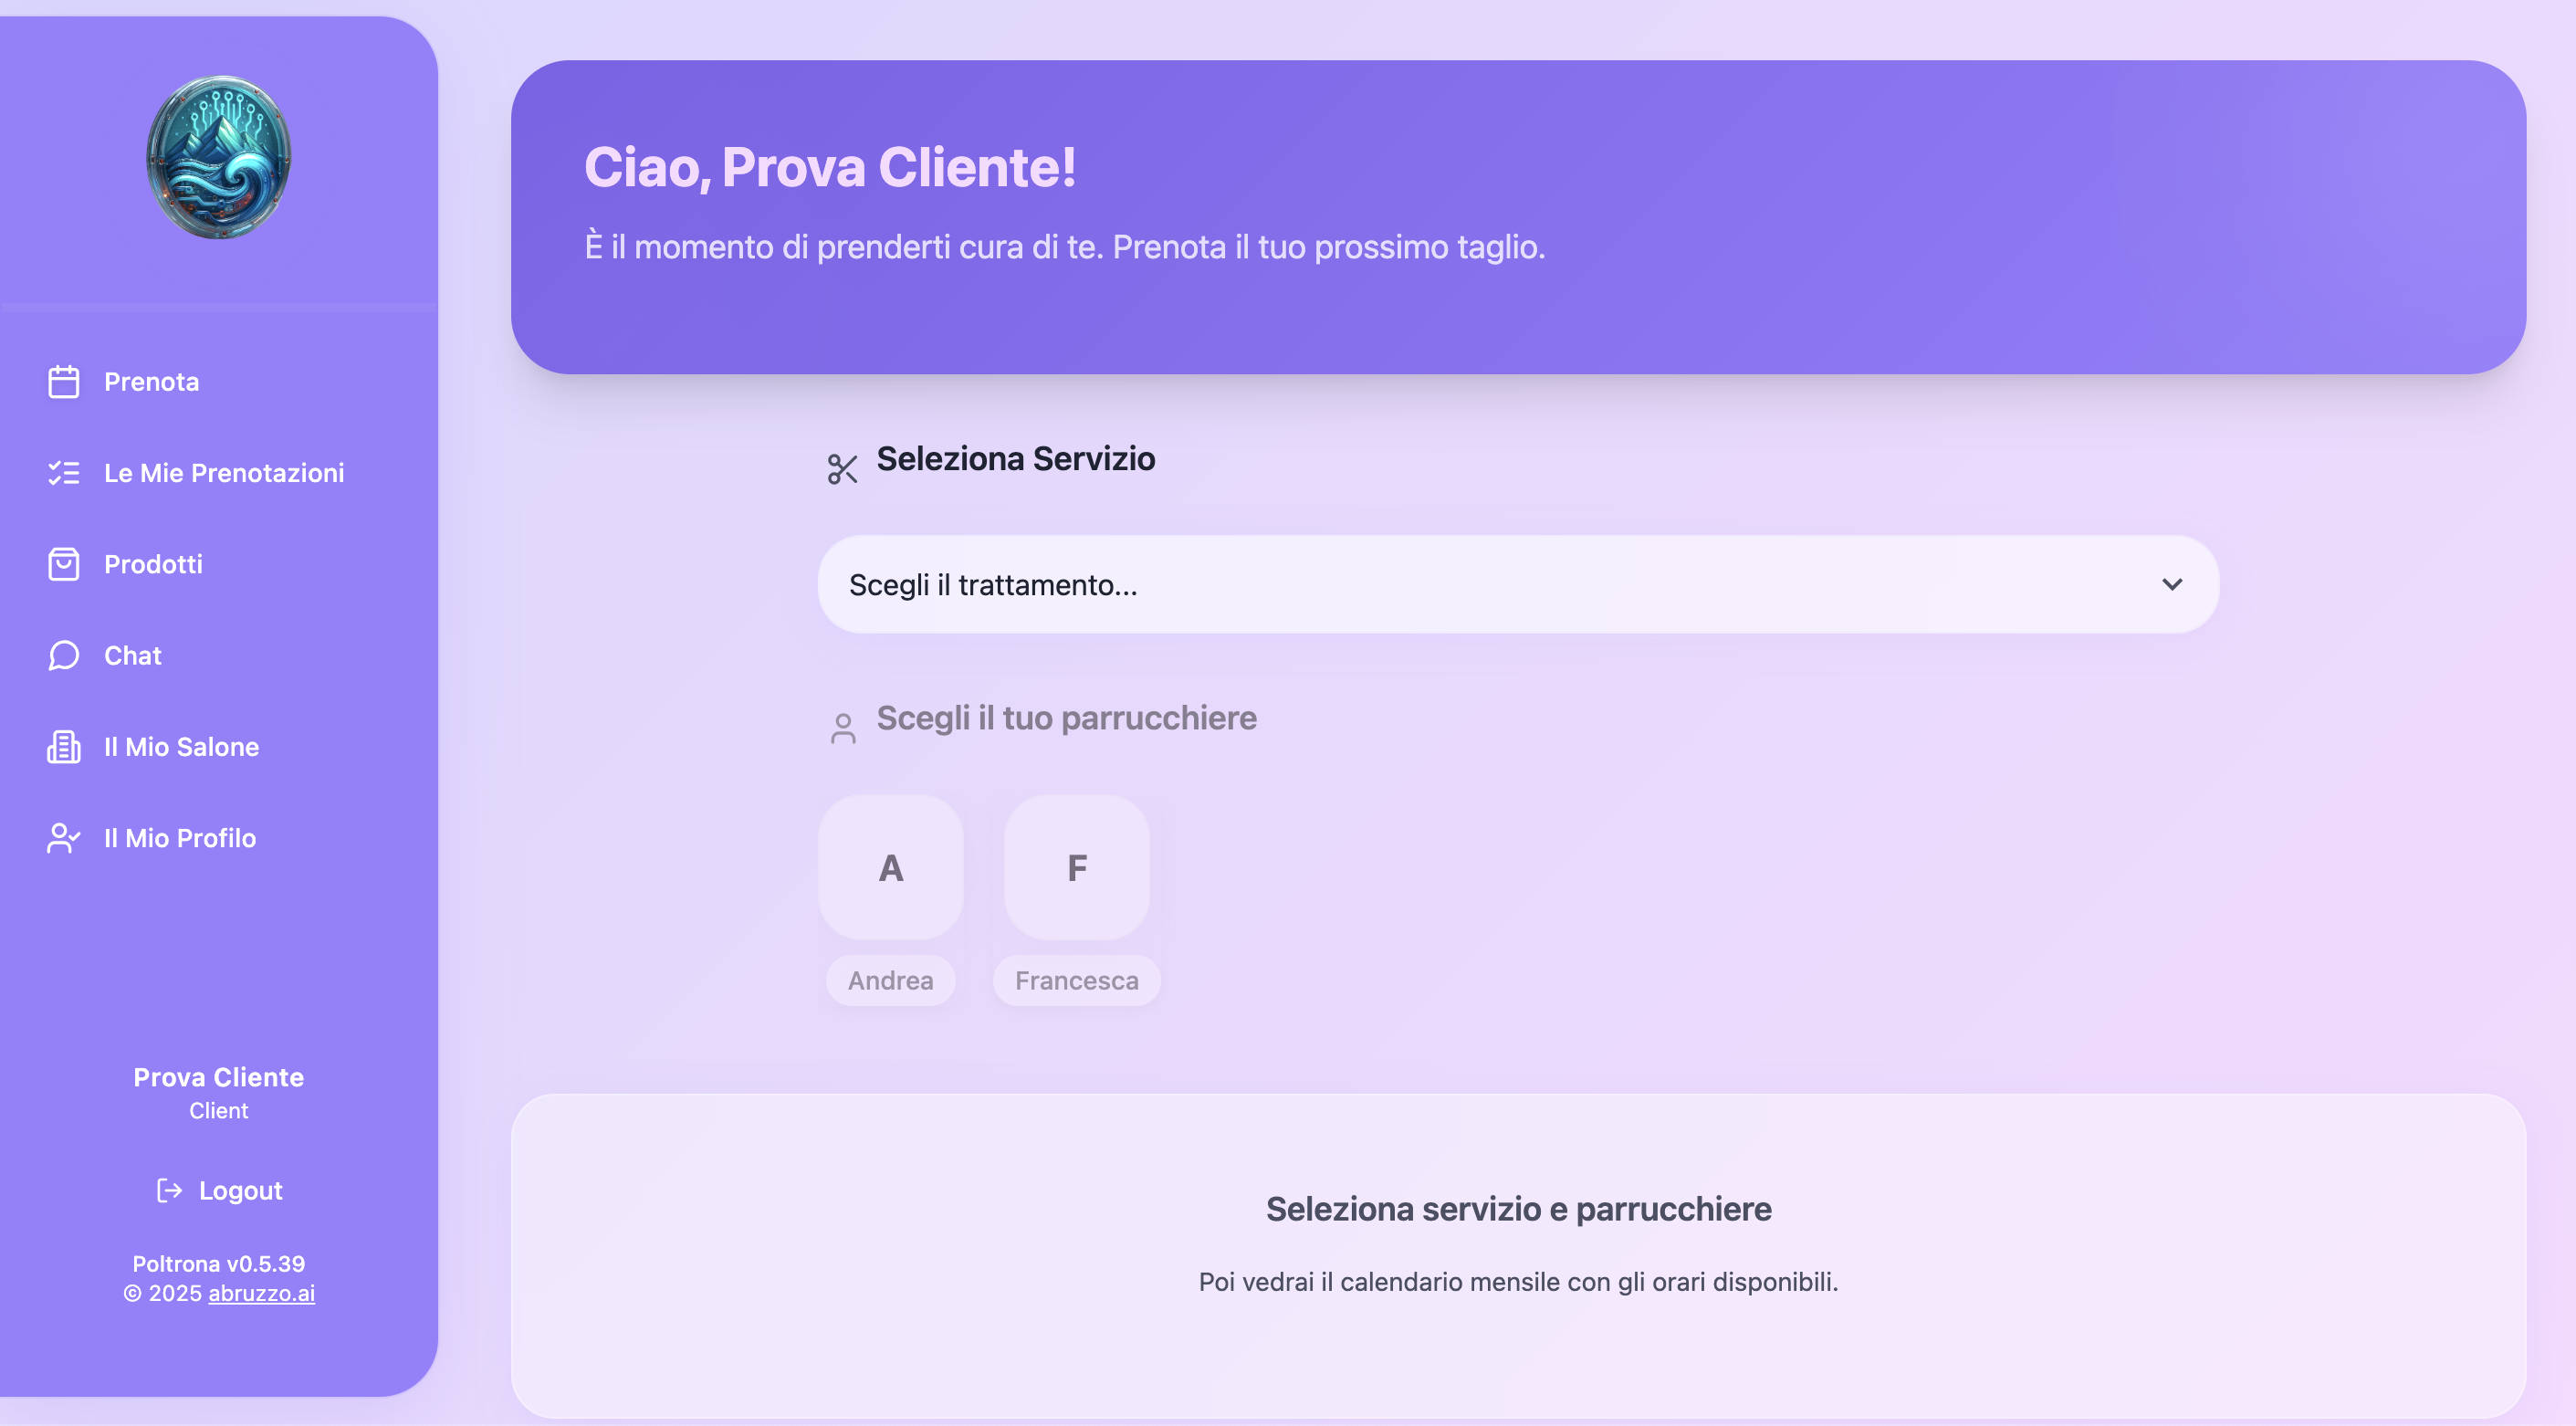Screen dimensions: 2576x1426
Task: Open the Le Mie Prenotazioni section
Action: (223, 473)
